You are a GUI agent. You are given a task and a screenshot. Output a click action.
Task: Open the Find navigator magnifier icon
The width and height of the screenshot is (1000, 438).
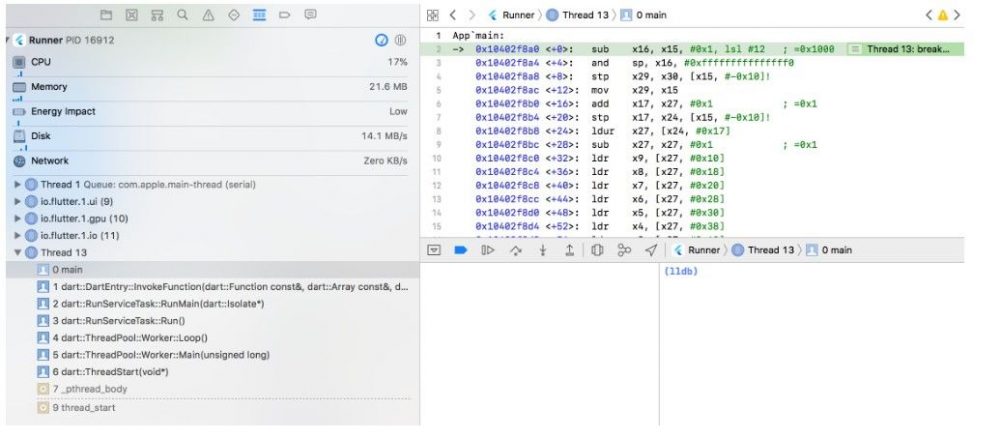click(182, 15)
